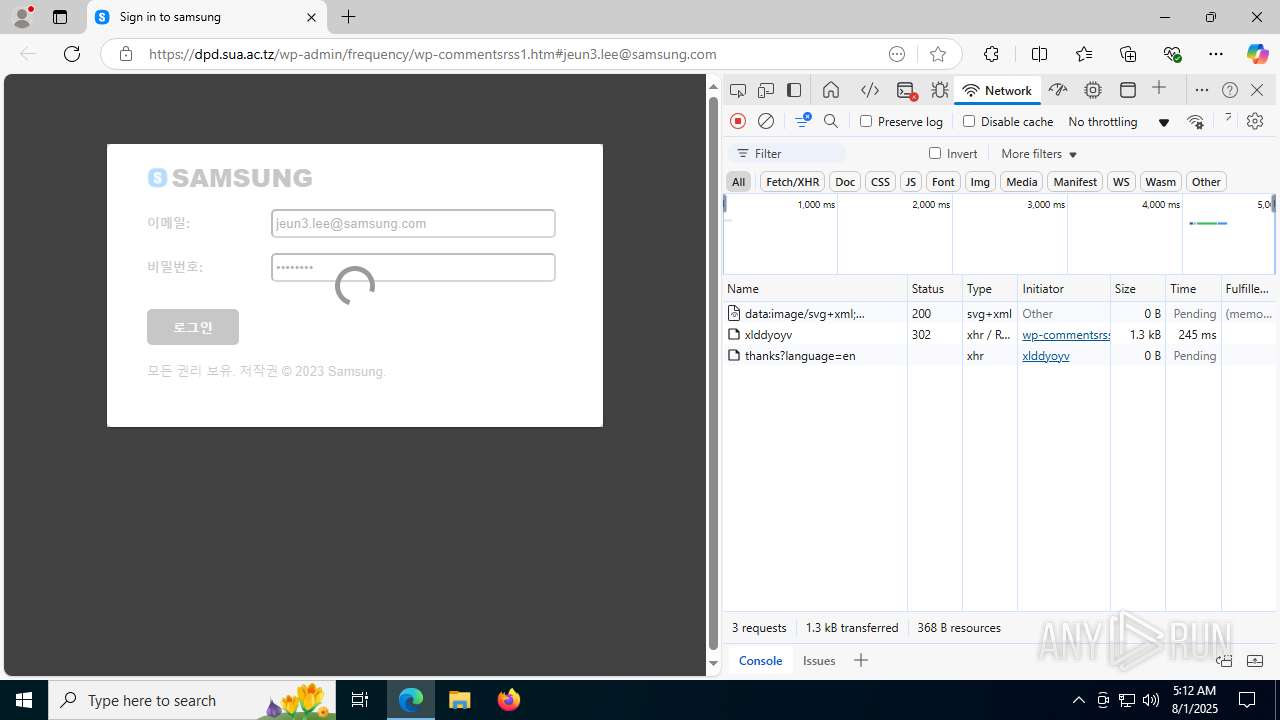The width and height of the screenshot is (1280, 720).
Task: Click the browser address bar URL
Action: click(433, 54)
